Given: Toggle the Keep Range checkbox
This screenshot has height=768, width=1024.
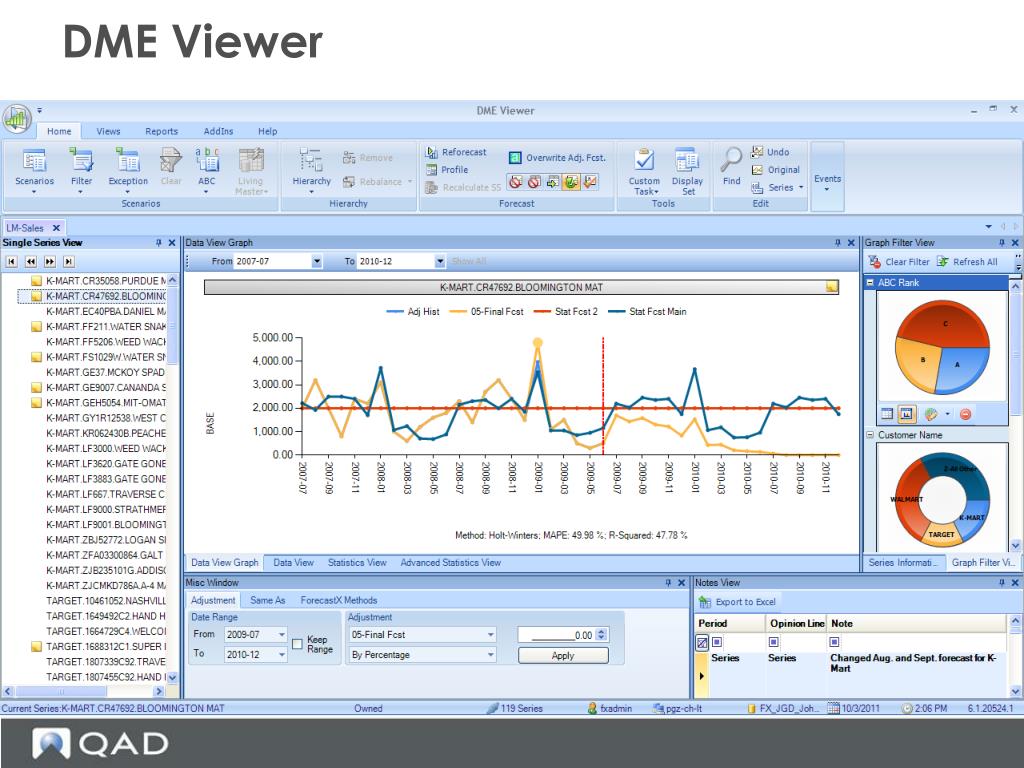Looking at the screenshot, I should pos(297,644).
